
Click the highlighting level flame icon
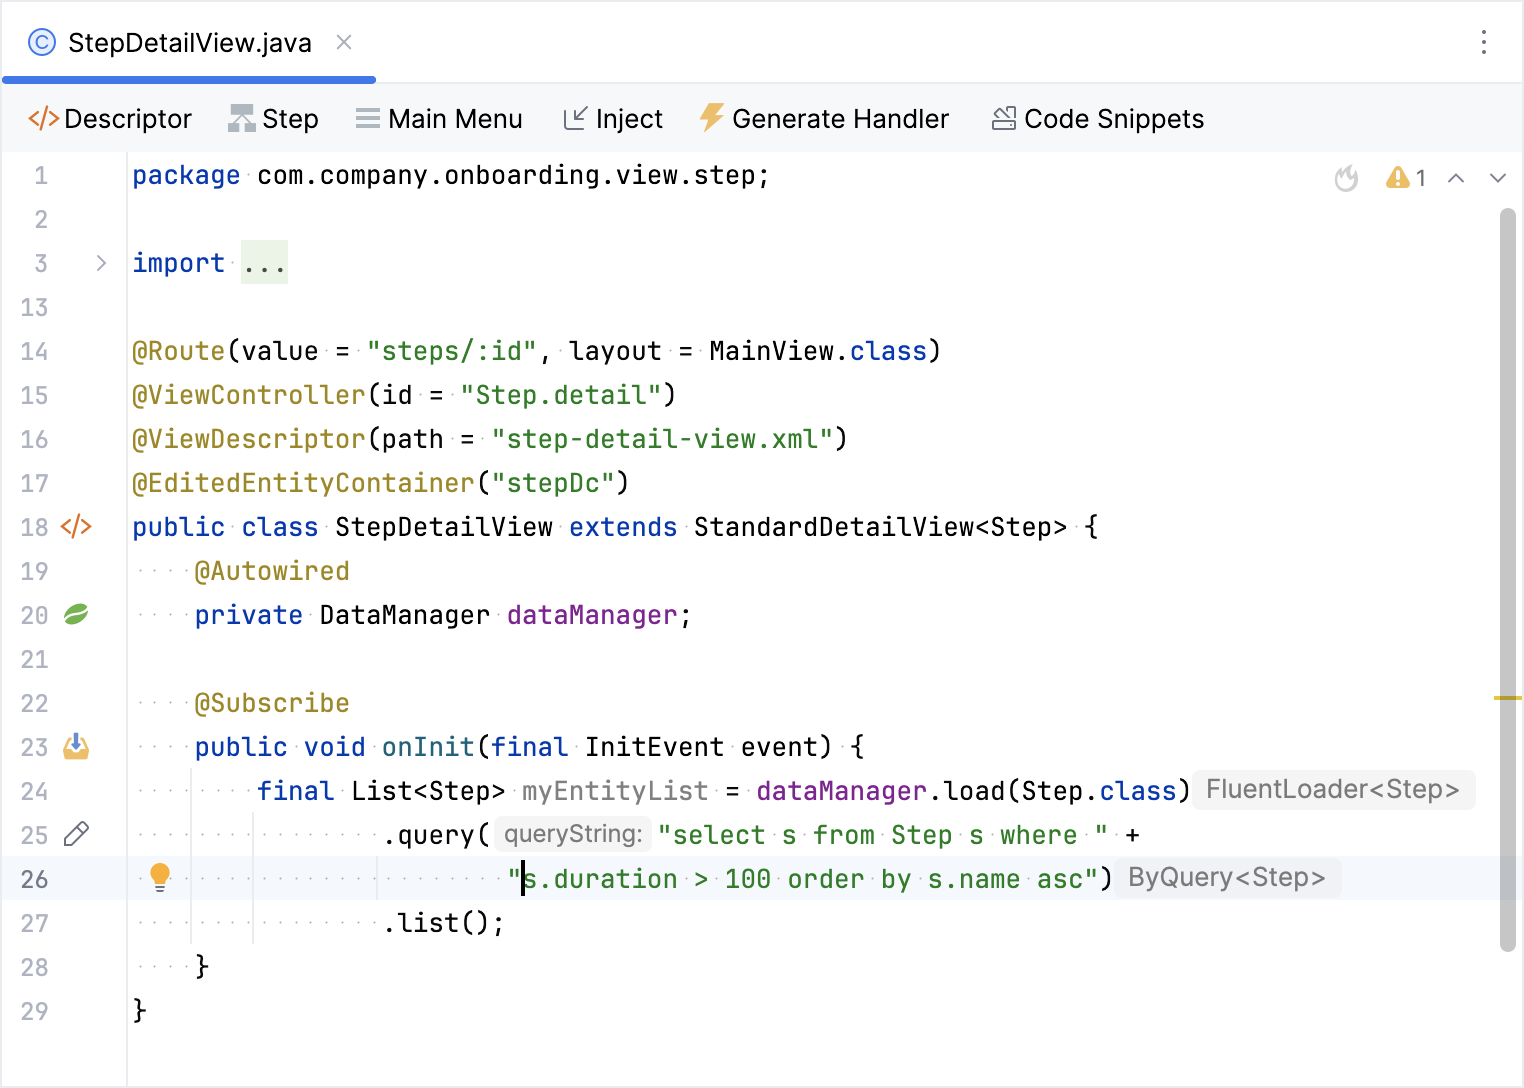tap(1345, 177)
